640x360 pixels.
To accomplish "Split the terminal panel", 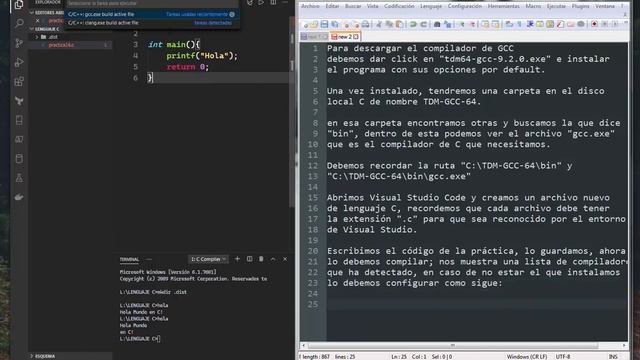I will tap(249, 259).
